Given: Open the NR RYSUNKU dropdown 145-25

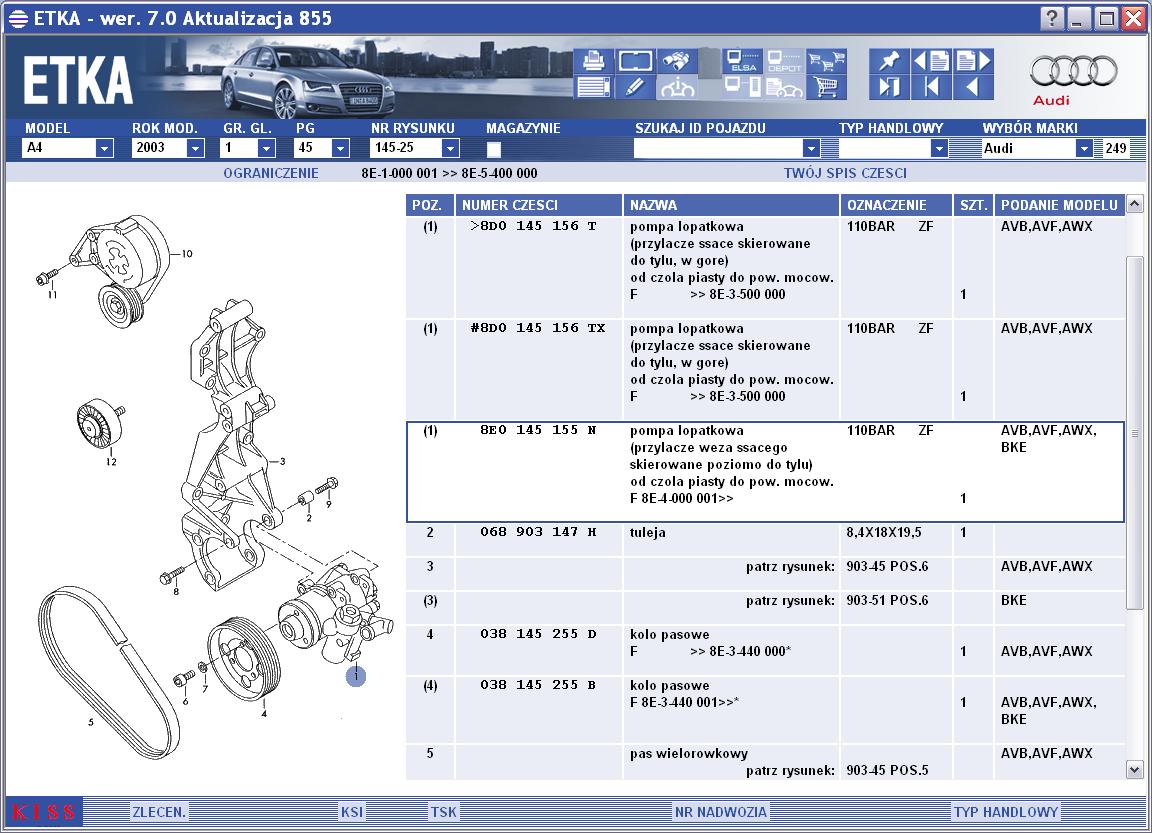Looking at the screenshot, I should (450, 148).
